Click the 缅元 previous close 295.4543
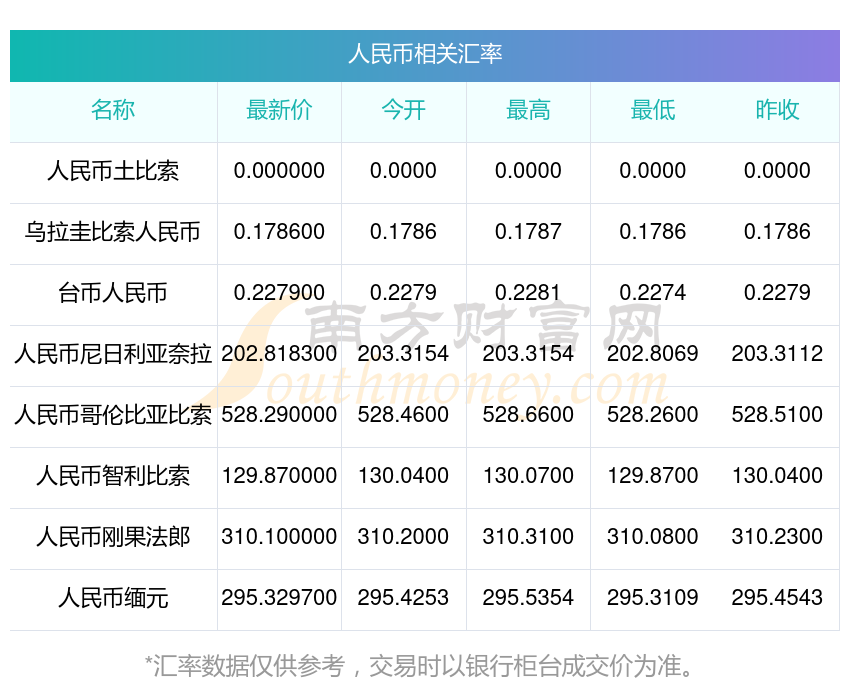Viewport: 850px width, 697px height. 777,598
